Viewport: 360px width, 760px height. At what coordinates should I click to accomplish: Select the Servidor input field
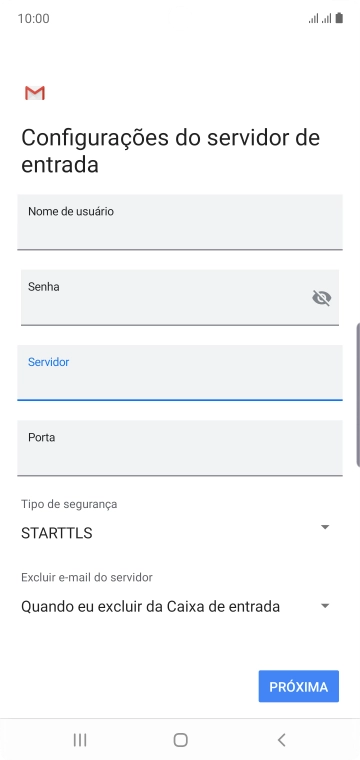pyautogui.click(x=180, y=373)
